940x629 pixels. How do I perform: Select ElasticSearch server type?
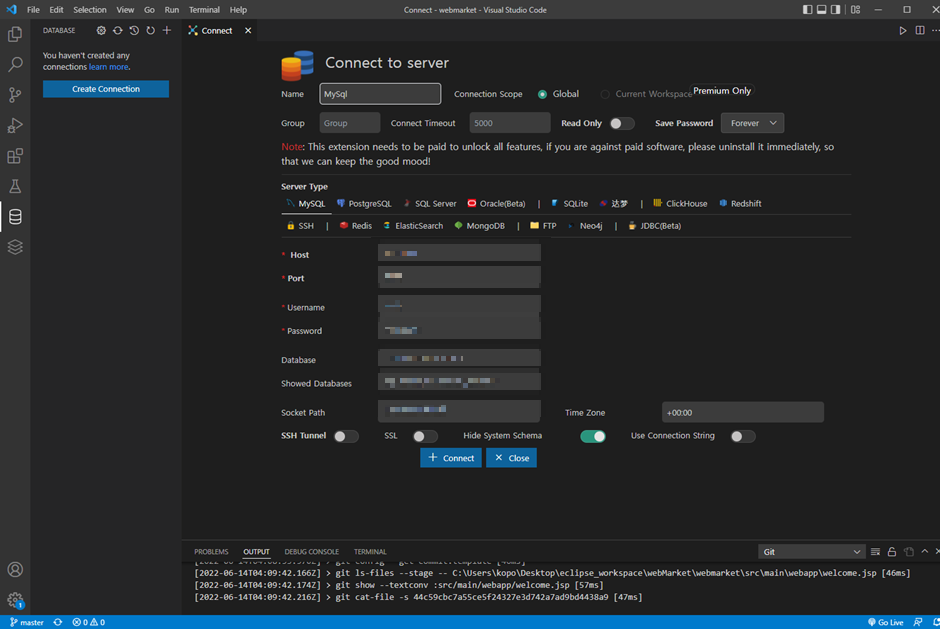pyautogui.click(x=413, y=226)
